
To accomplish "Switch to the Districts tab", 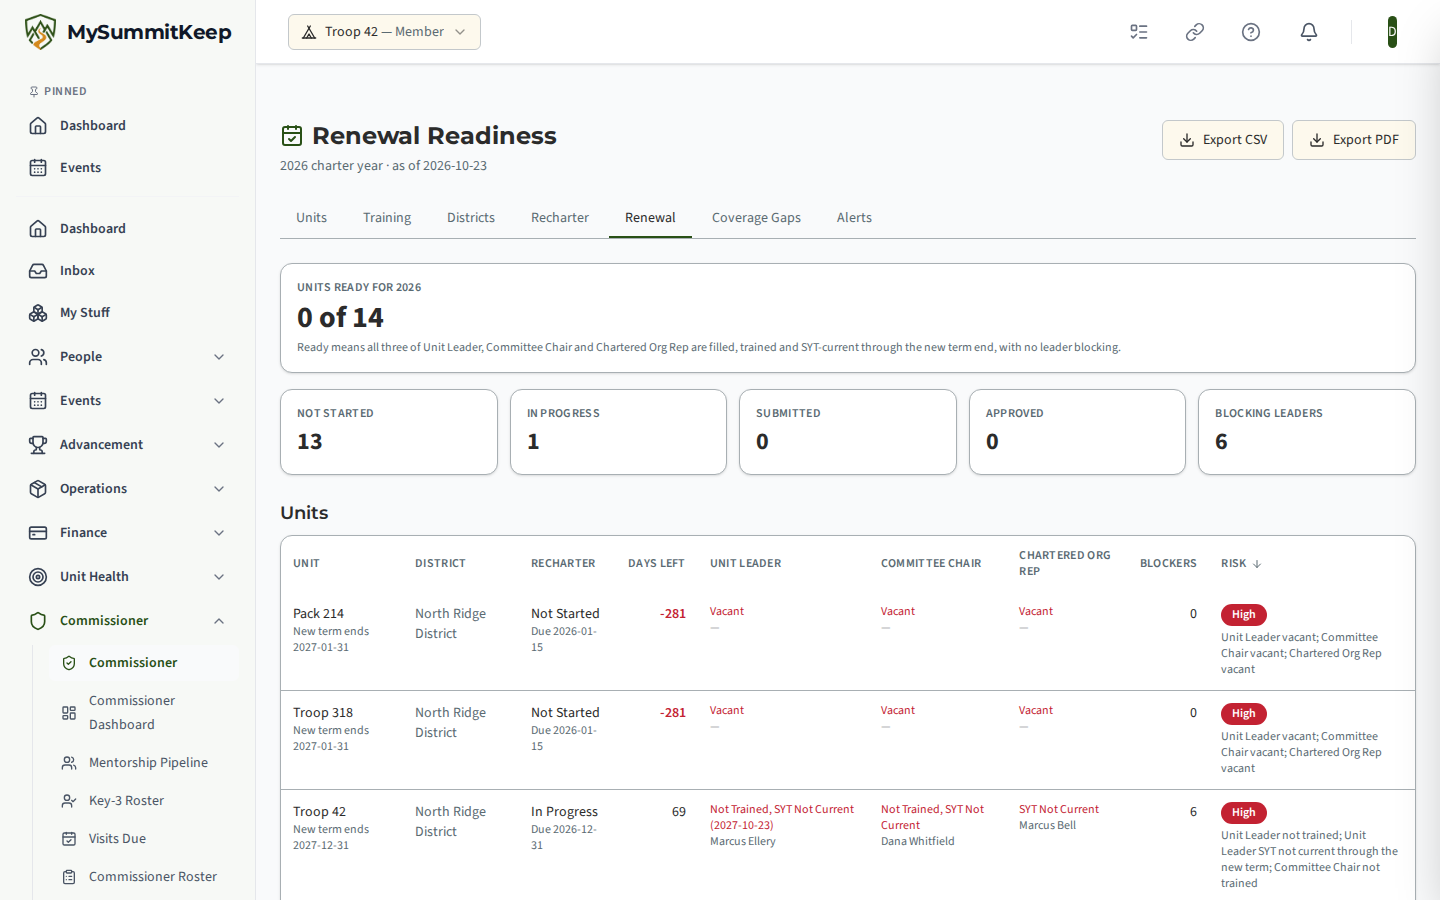I will pyautogui.click(x=471, y=217).
